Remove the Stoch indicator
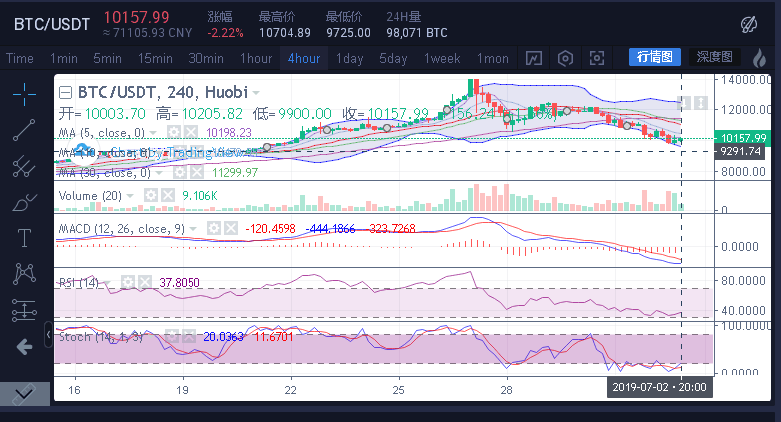Image resolution: width=781 pixels, height=422 pixels. pos(189,337)
